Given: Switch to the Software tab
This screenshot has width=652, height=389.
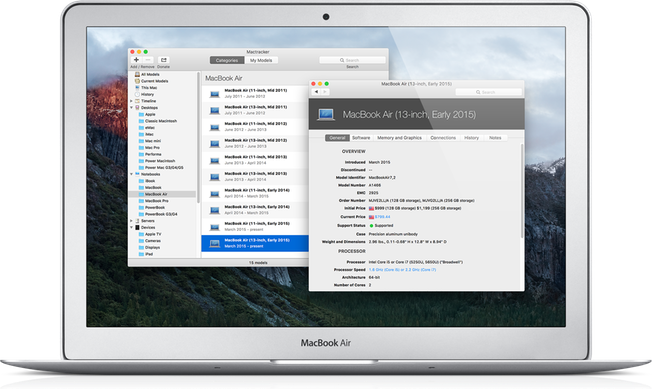Looking at the screenshot, I should click(361, 138).
